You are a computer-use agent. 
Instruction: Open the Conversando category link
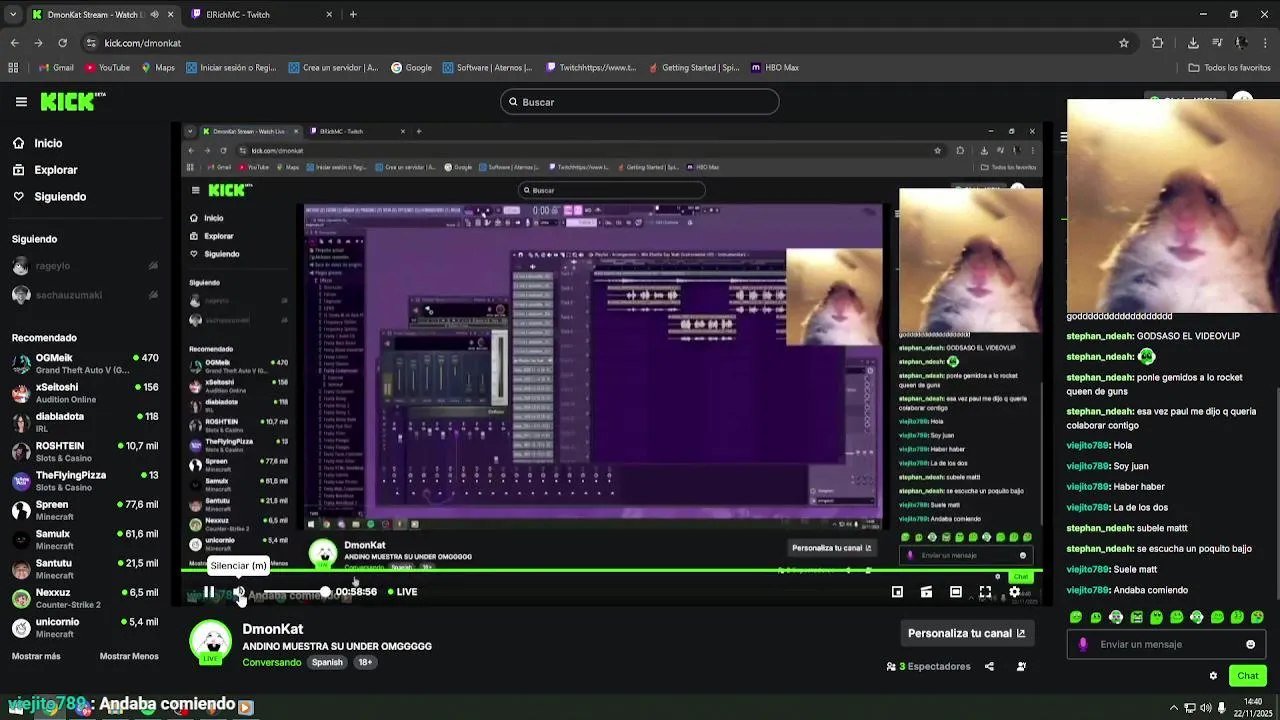coord(271,662)
